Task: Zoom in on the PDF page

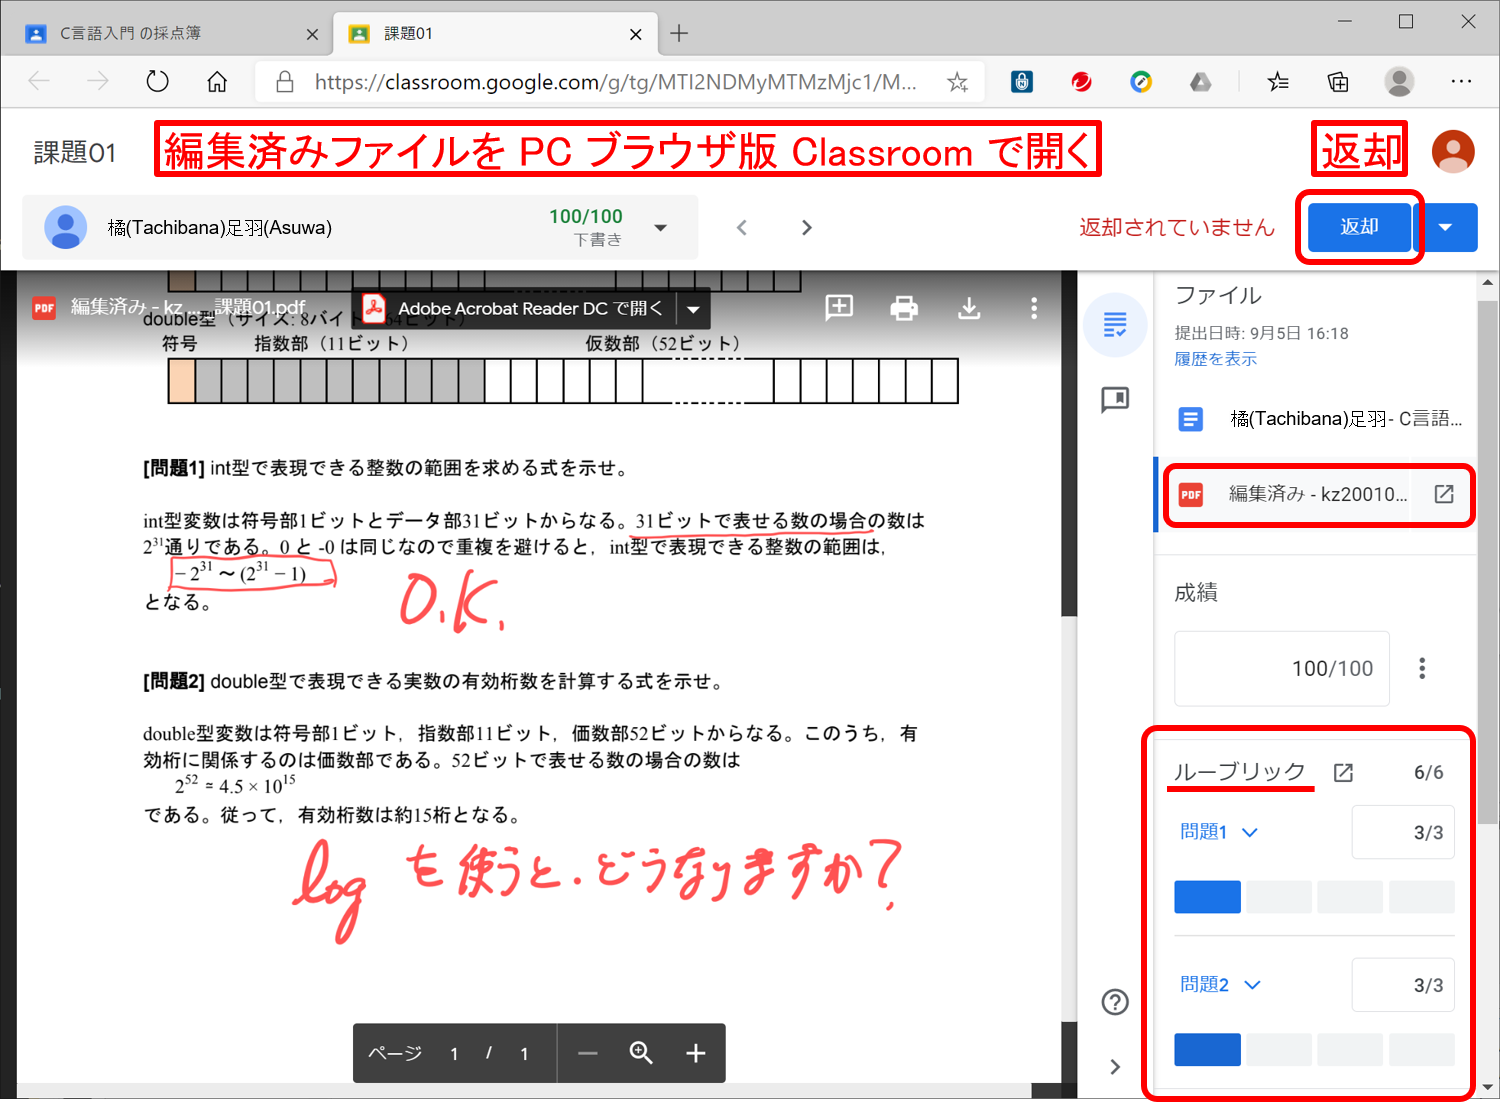Action: pyautogui.click(x=696, y=1053)
